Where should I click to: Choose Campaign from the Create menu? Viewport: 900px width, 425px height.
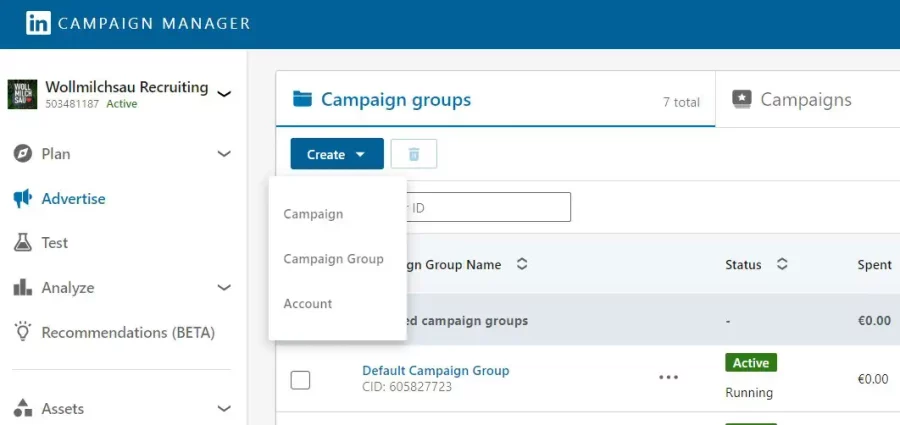[313, 214]
